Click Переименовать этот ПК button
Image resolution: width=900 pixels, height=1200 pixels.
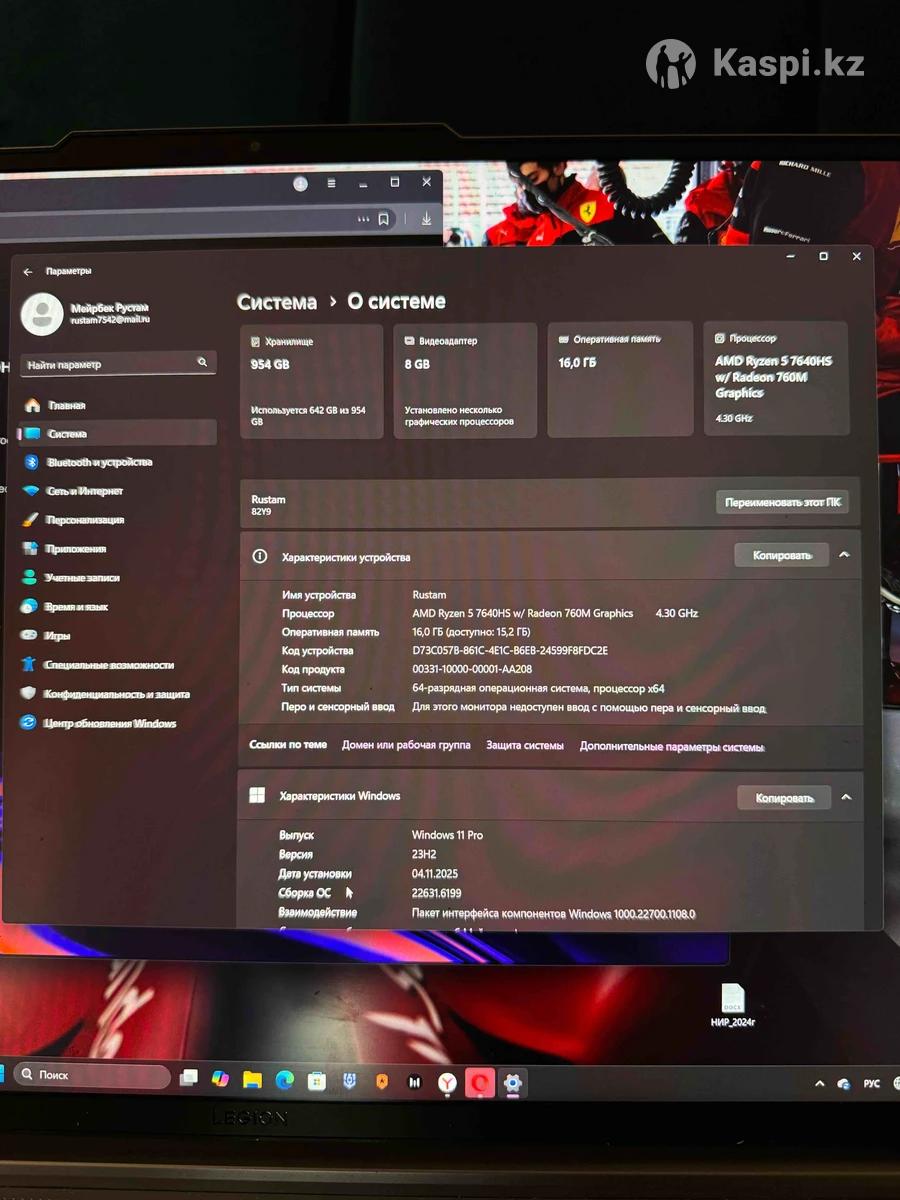[x=782, y=502]
